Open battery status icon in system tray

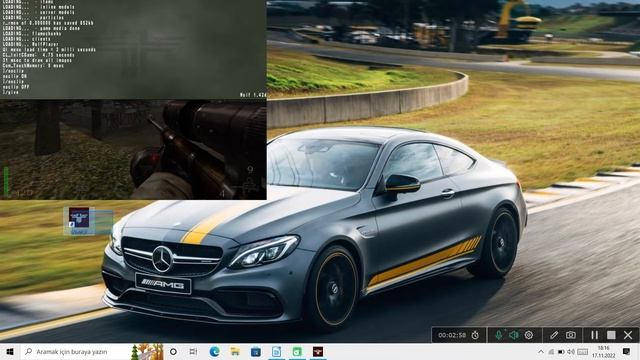point(561,351)
